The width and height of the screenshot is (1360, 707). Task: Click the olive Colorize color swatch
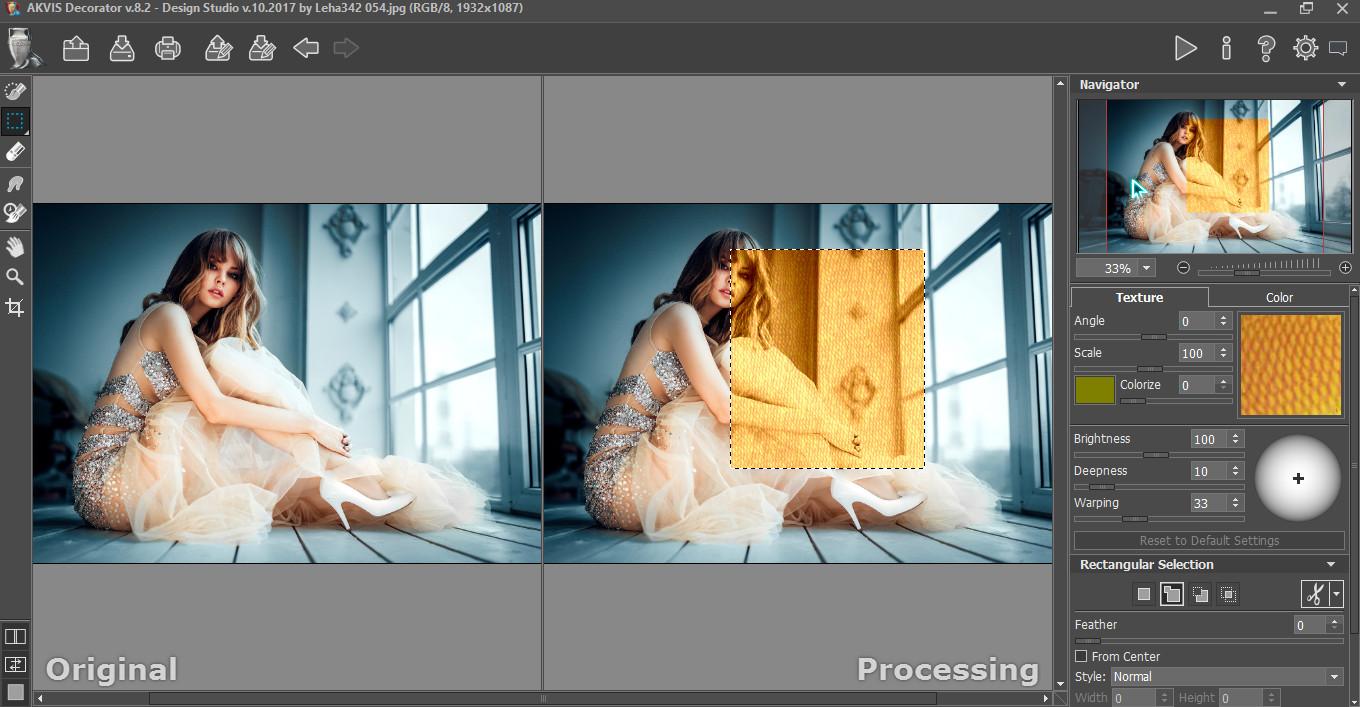pos(1094,390)
